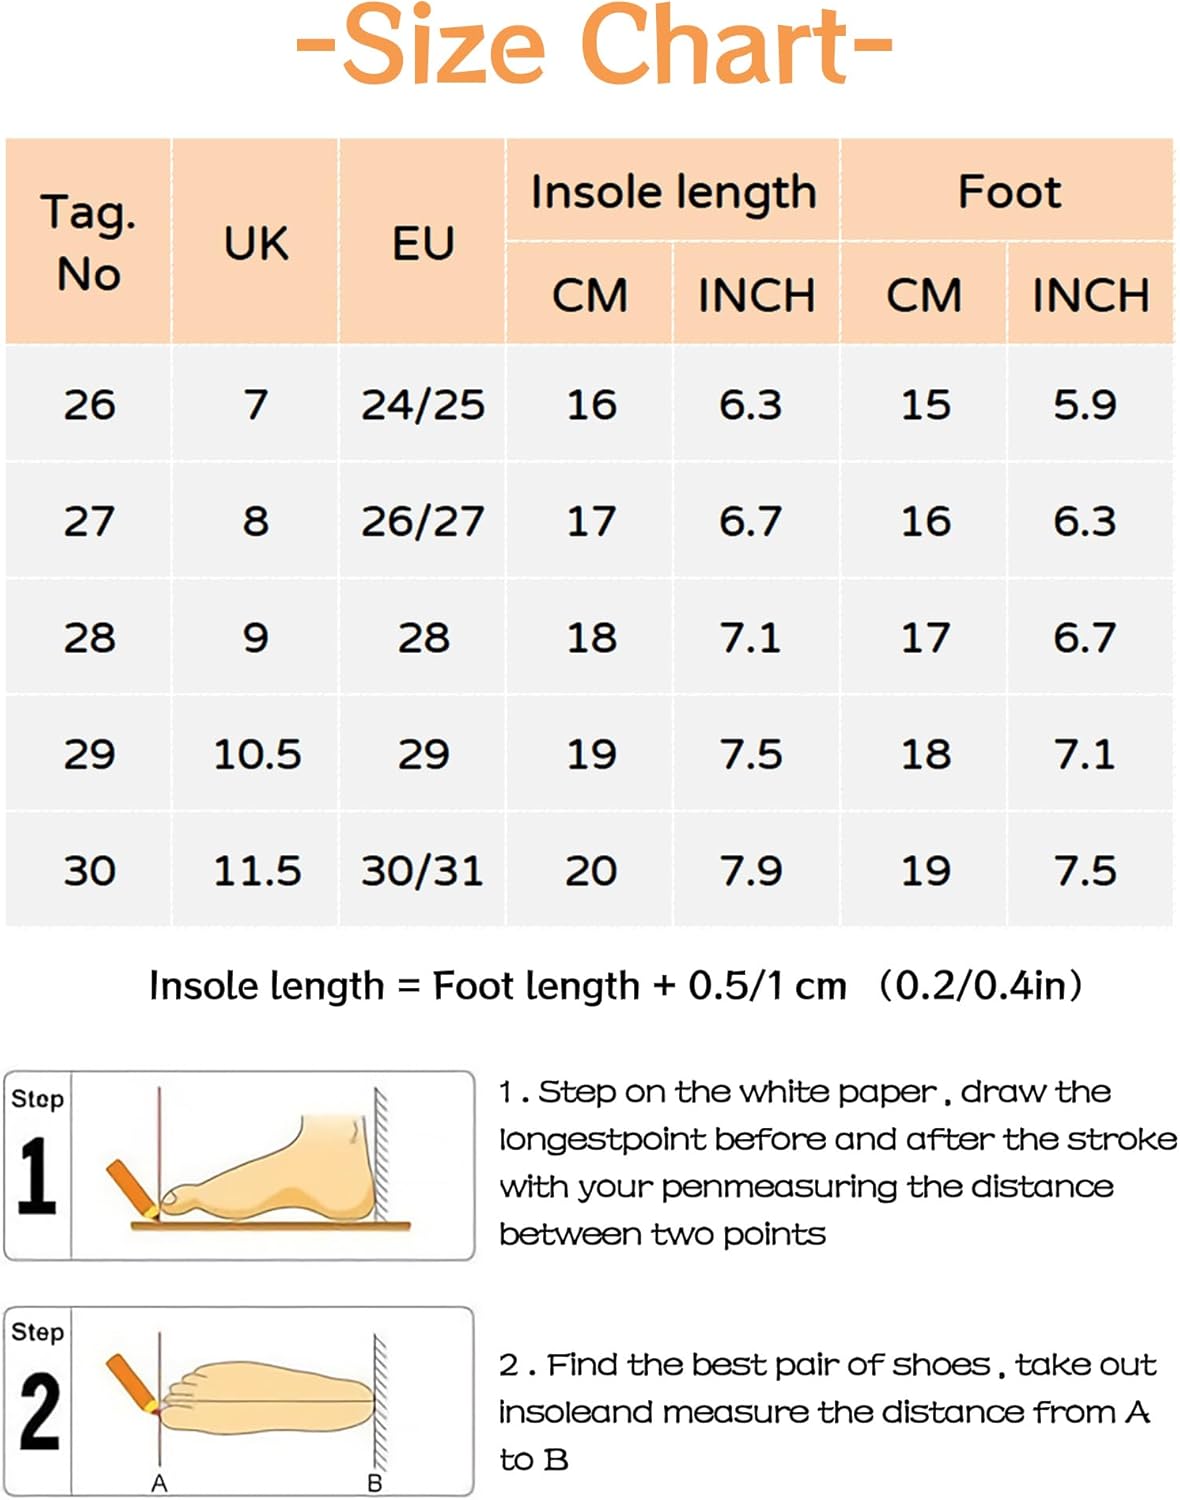Click the pencil in the Step 1 illustration
Image resolution: width=1180 pixels, height=1500 pixels.
click(x=133, y=1188)
